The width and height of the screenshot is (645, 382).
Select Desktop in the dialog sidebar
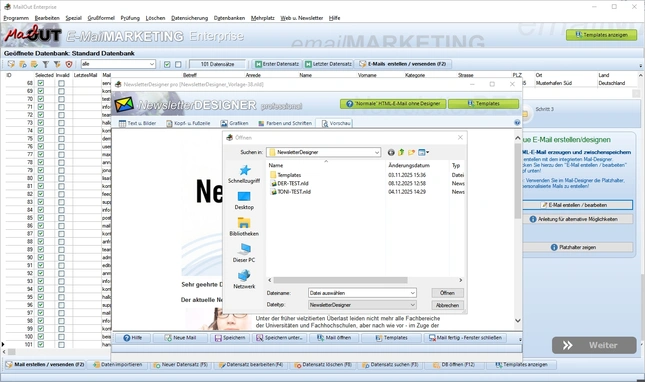244,201
